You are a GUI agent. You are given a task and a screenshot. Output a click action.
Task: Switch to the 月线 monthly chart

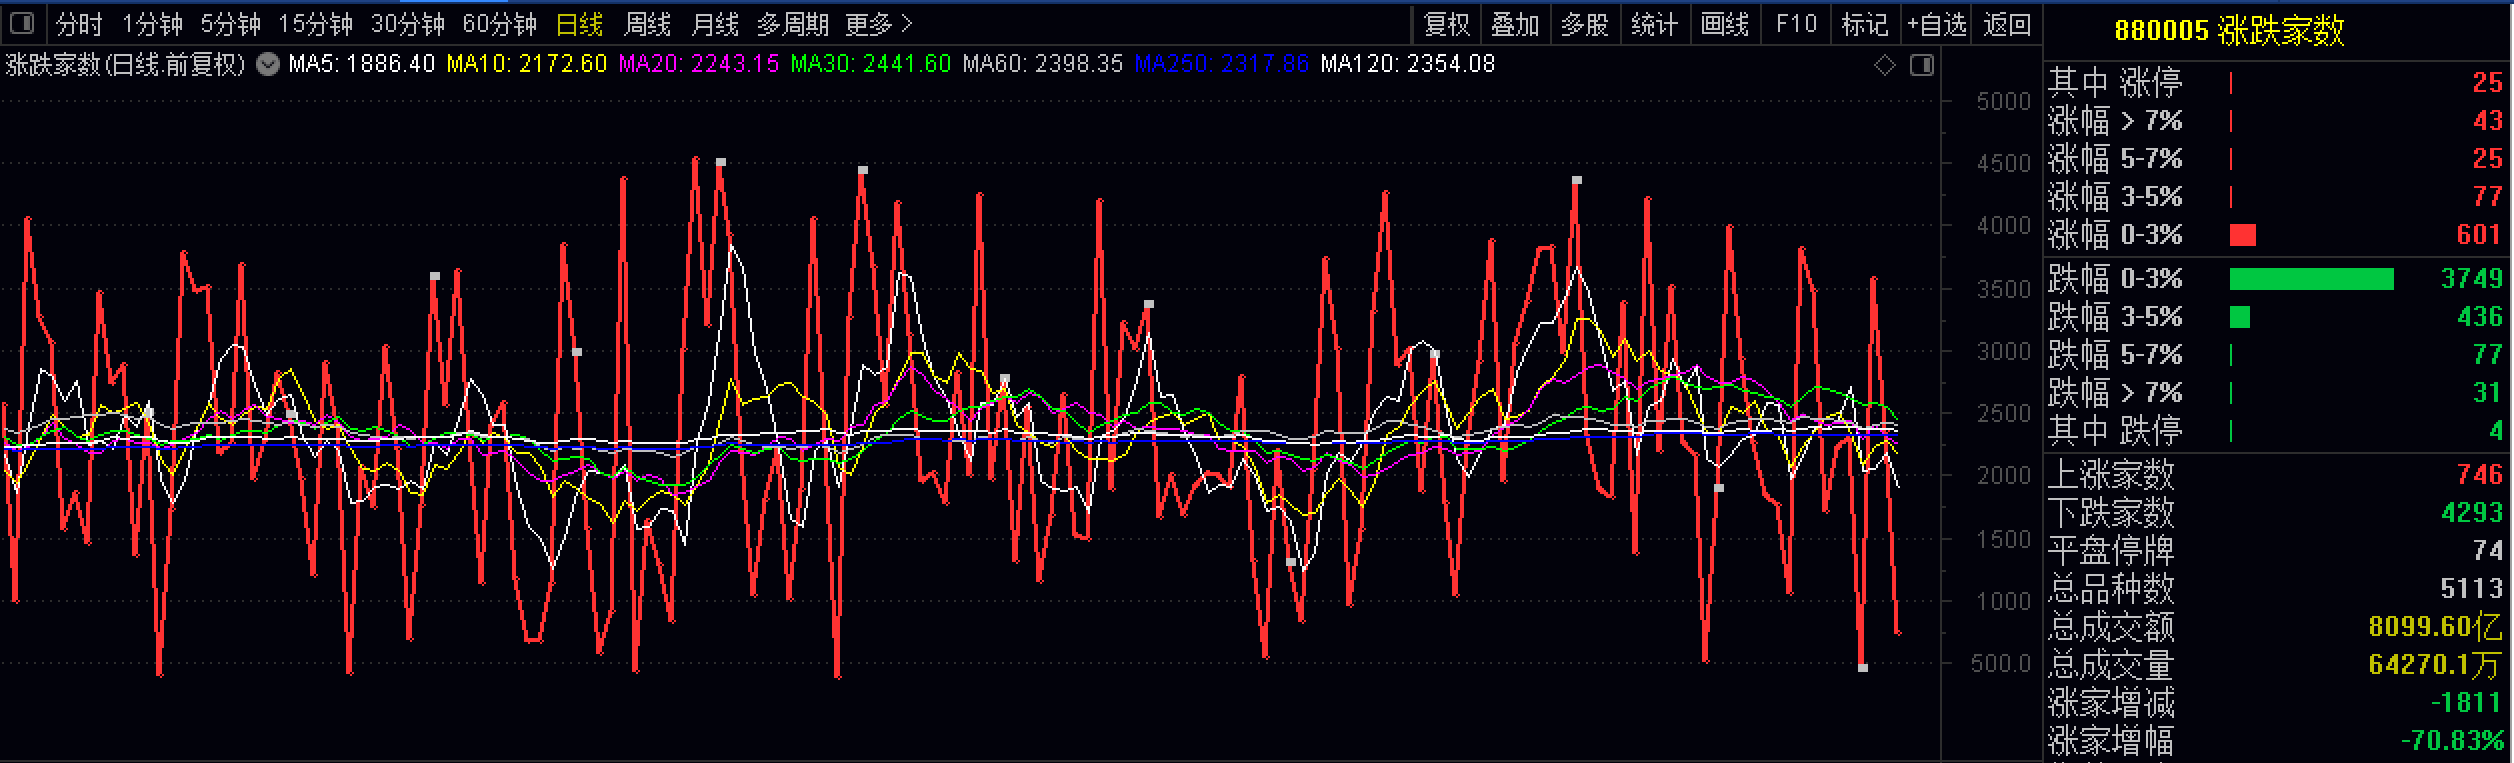pos(715,24)
